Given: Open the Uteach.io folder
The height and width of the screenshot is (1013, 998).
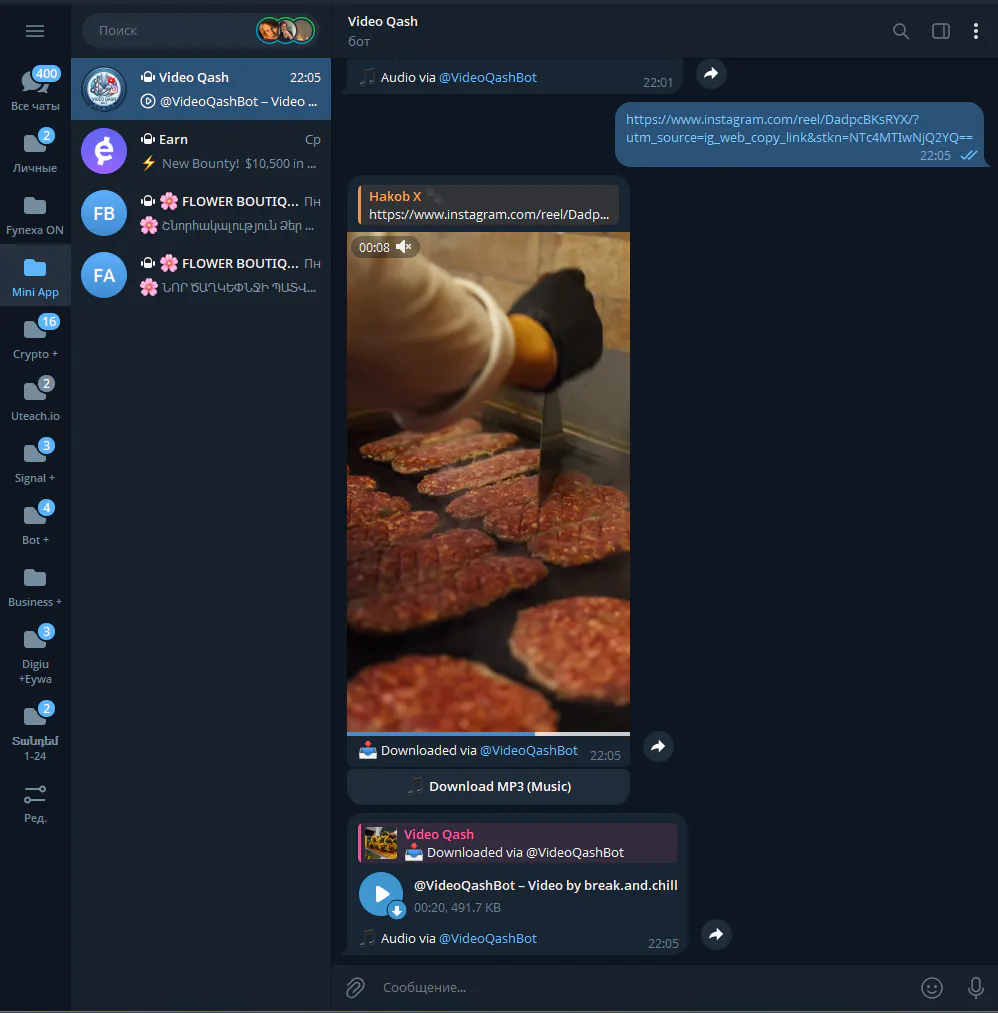Looking at the screenshot, I should pos(36,399).
